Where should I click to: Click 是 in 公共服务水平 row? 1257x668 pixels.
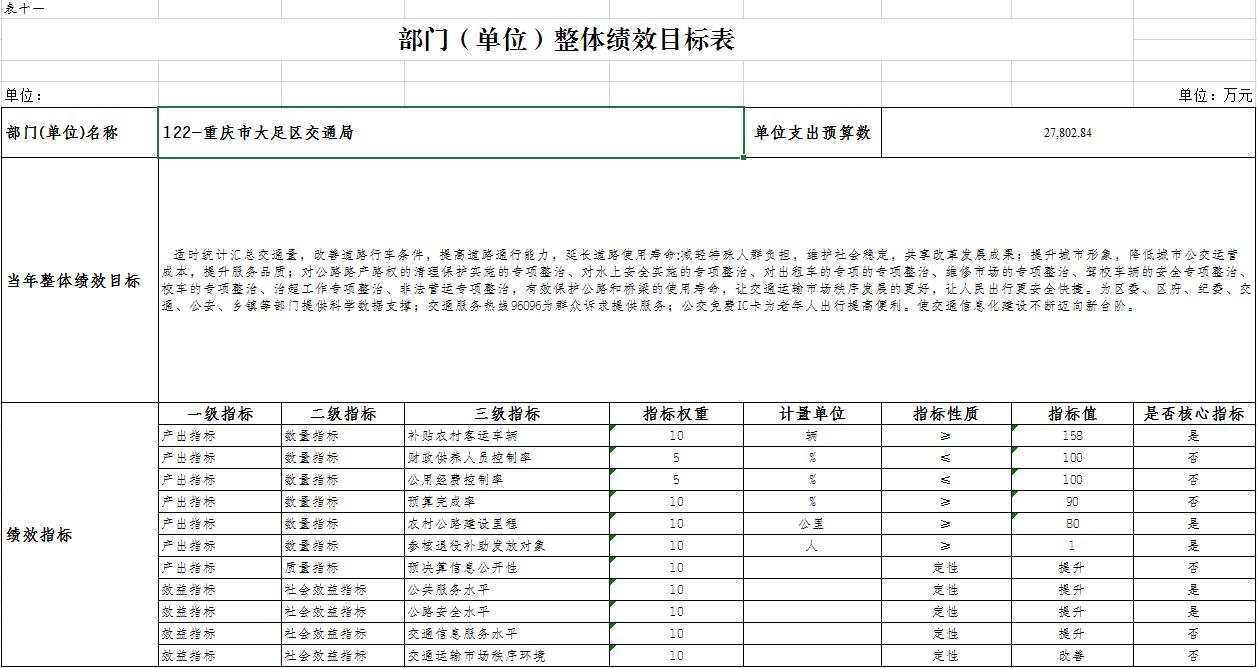coord(1194,590)
